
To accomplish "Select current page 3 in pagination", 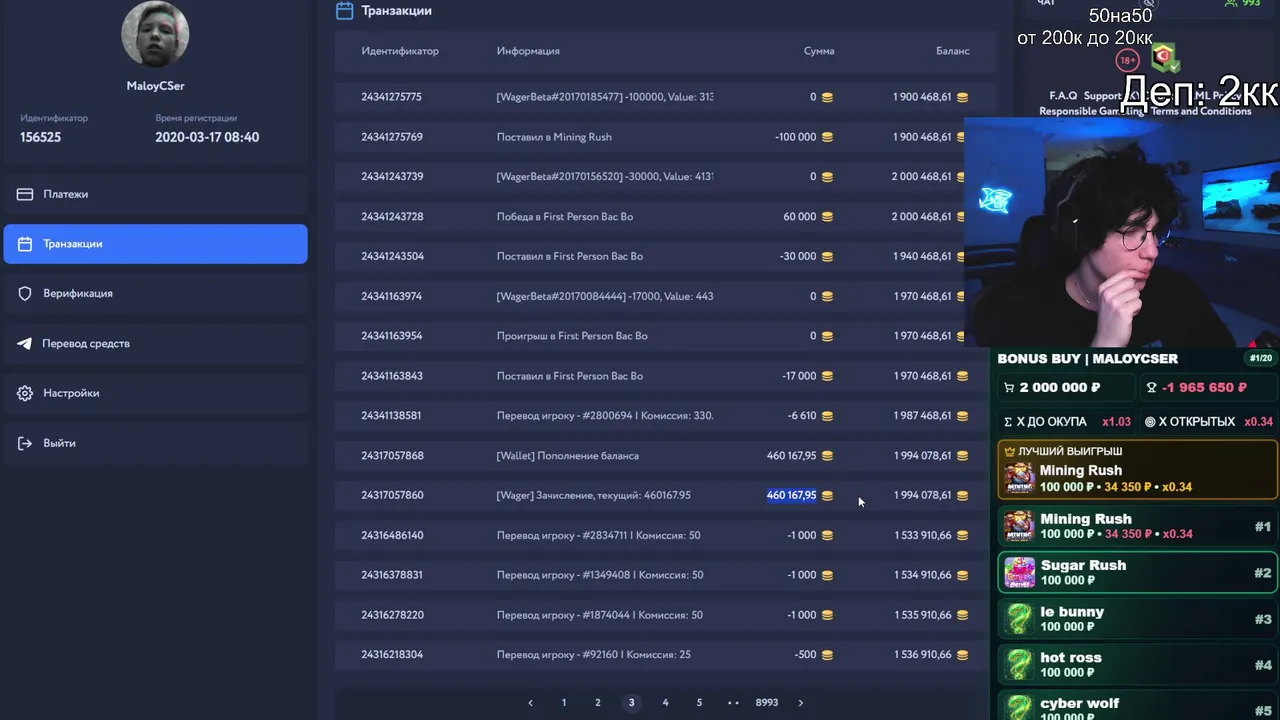I will pyautogui.click(x=631, y=703).
